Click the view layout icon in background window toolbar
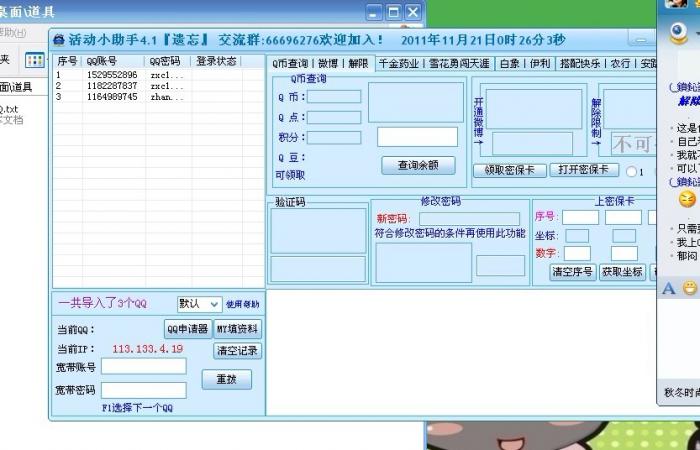700x450 pixels. [35, 60]
